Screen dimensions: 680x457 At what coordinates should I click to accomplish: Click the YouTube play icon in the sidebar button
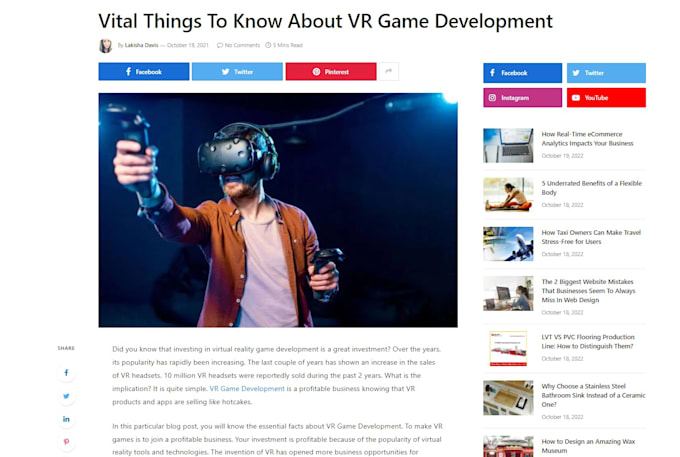coord(576,98)
